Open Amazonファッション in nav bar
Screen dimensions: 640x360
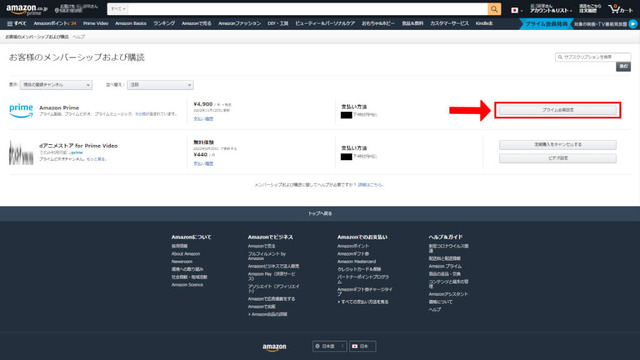point(239,24)
